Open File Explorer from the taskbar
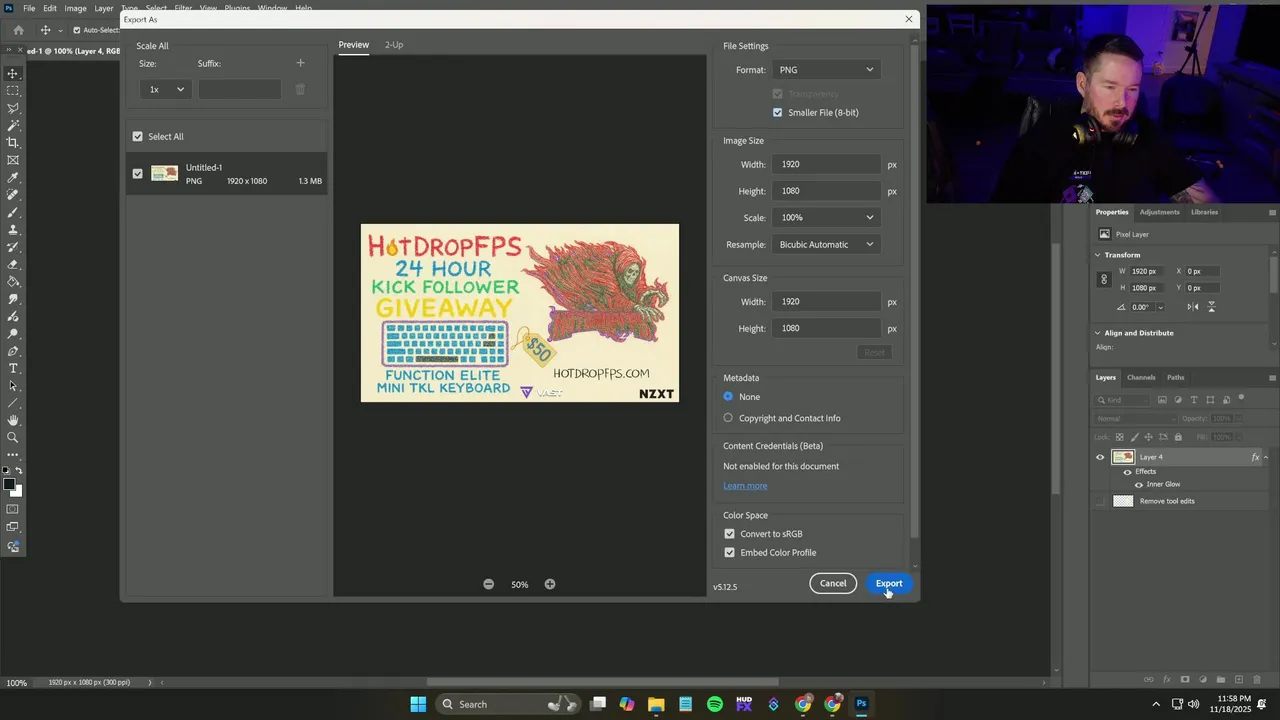 click(x=656, y=704)
